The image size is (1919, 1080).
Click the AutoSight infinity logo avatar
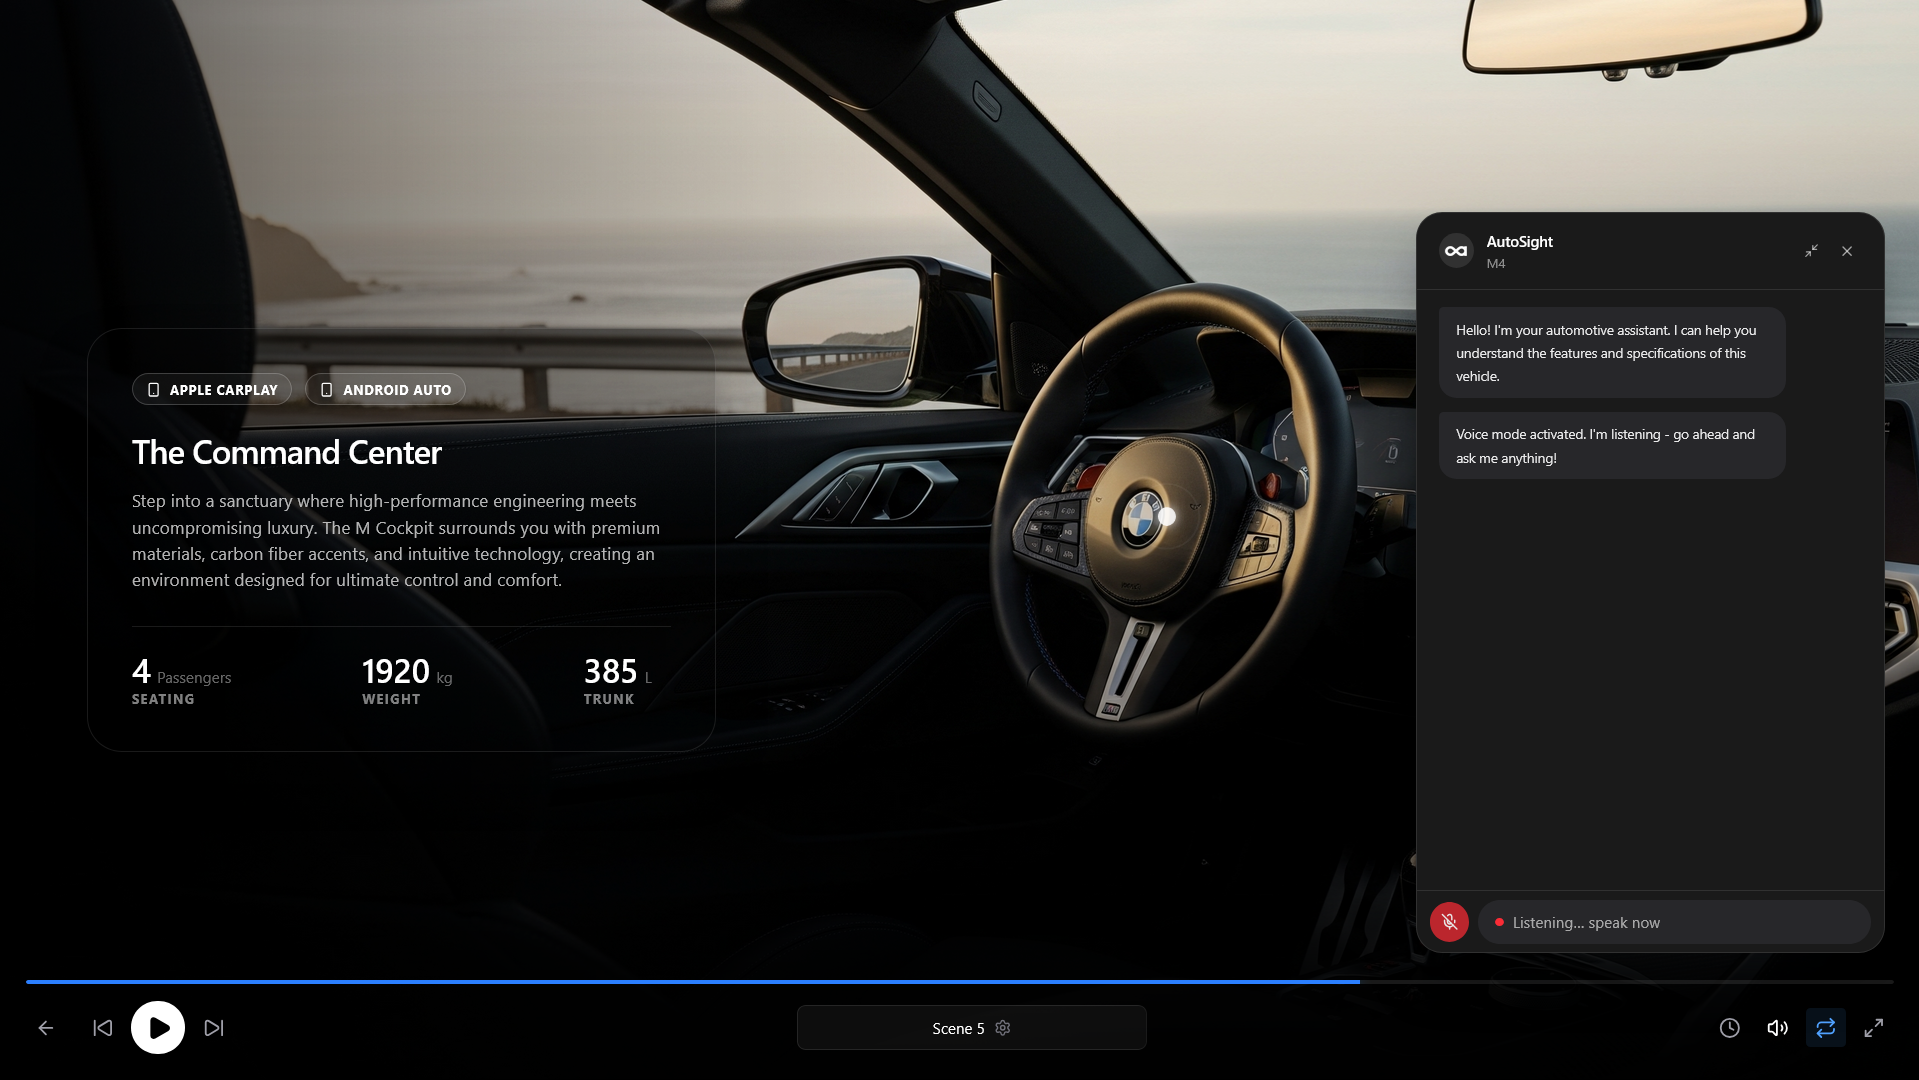[x=1456, y=251]
